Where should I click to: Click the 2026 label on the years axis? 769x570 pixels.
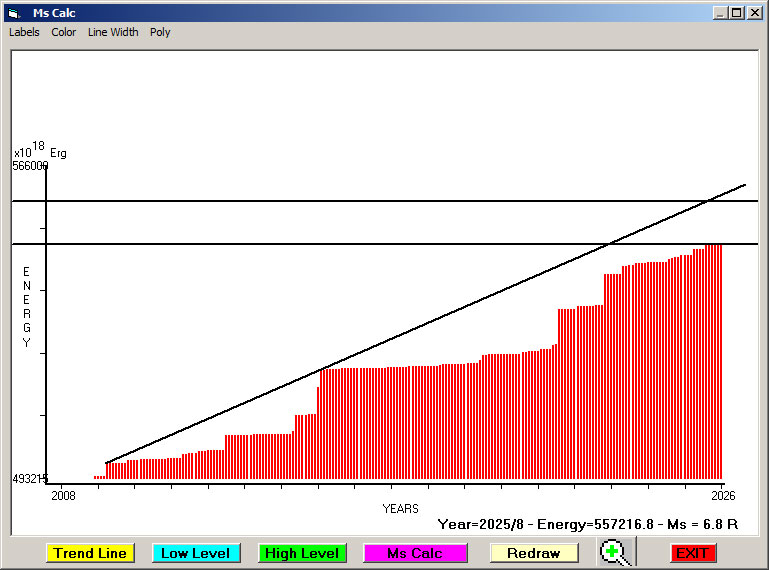point(722,495)
